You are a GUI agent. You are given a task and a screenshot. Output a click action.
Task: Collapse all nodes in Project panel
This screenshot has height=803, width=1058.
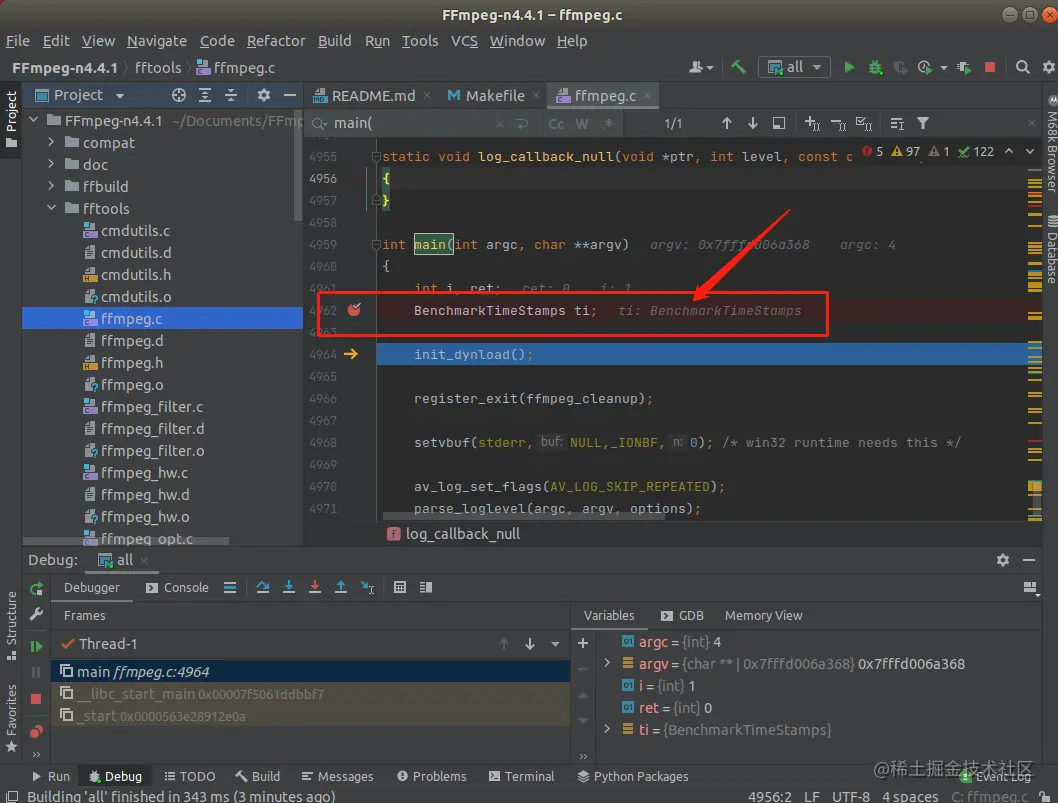pos(231,95)
